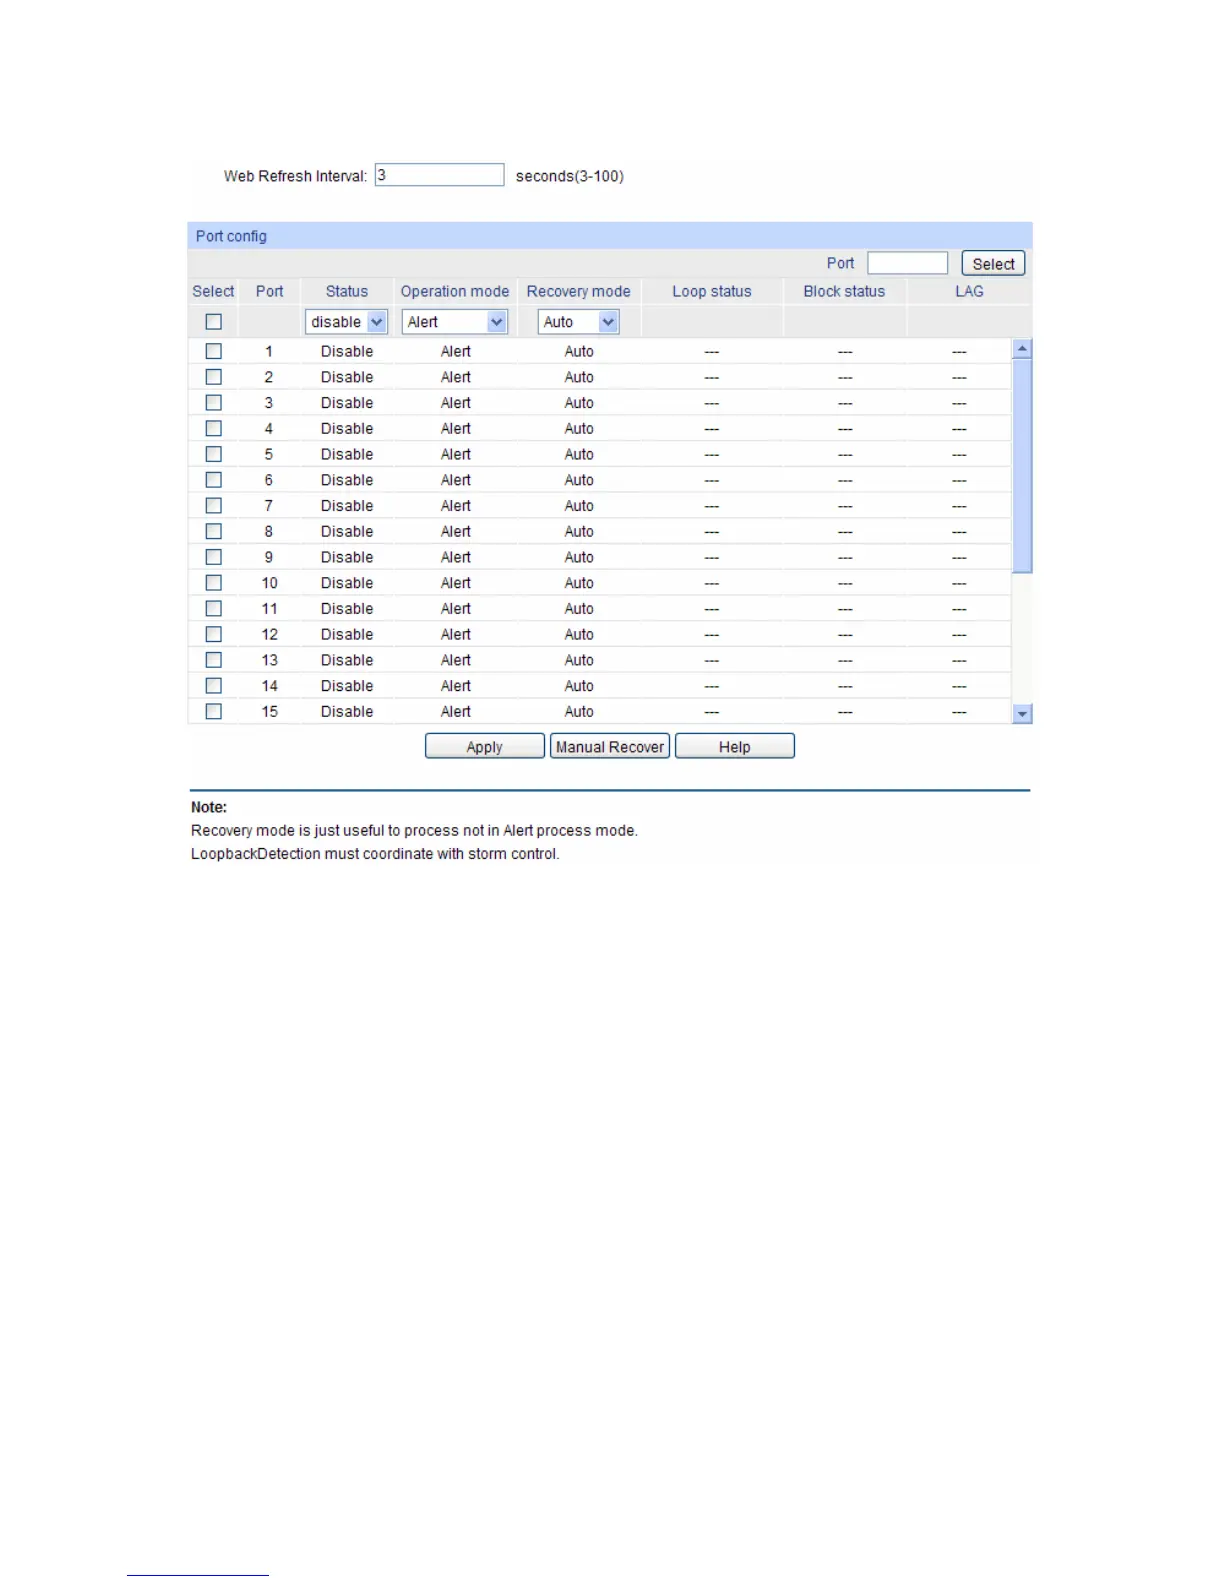1224x1584 pixels.
Task: Check the box for port 4
Action: pyautogui.click(x=213, y=428)
